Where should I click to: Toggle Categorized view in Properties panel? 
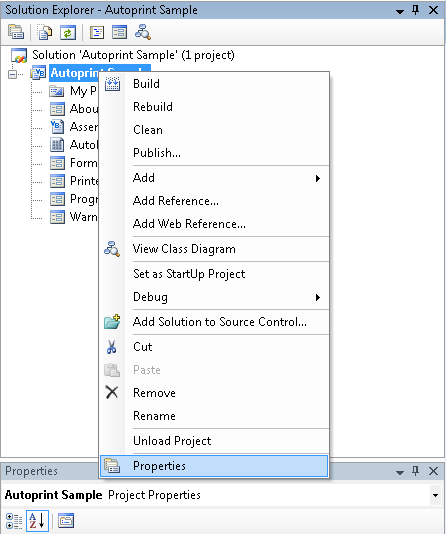[x=14, y=521]
